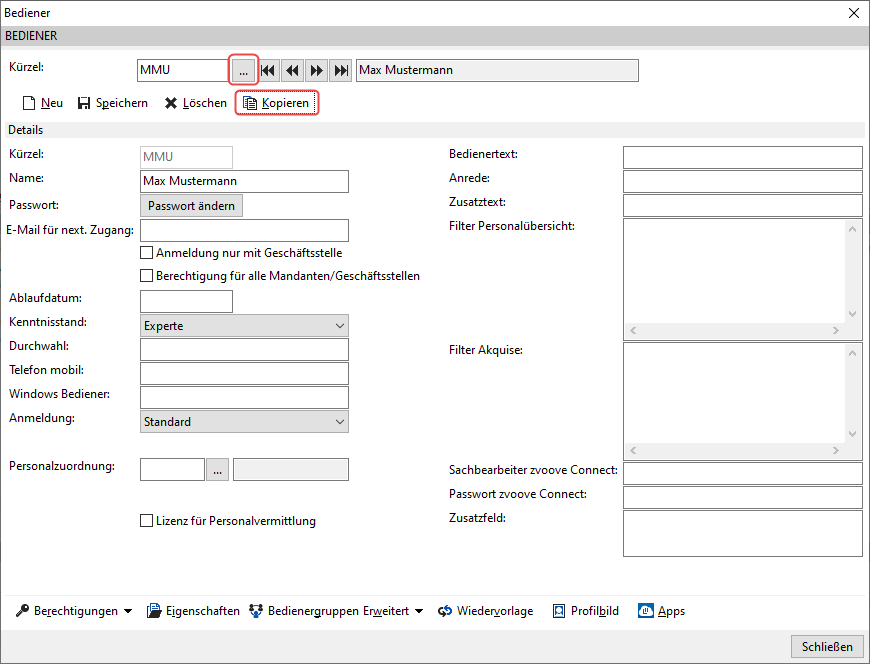Click the Speichern disk icon
870x664 pixels.
click(x=84, y=103)
